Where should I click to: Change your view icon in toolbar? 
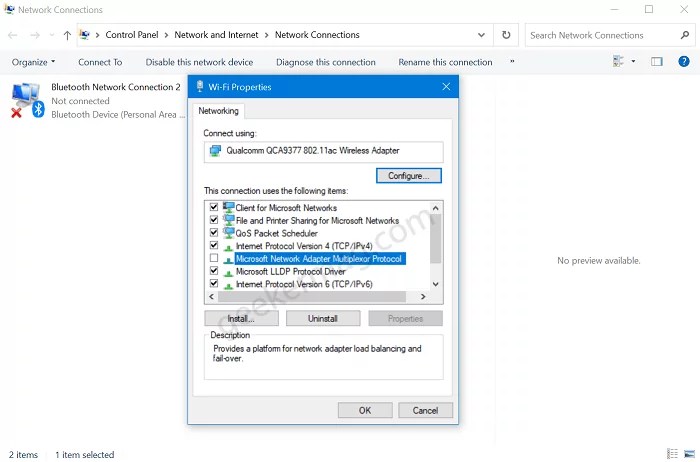tap(618, 61)
